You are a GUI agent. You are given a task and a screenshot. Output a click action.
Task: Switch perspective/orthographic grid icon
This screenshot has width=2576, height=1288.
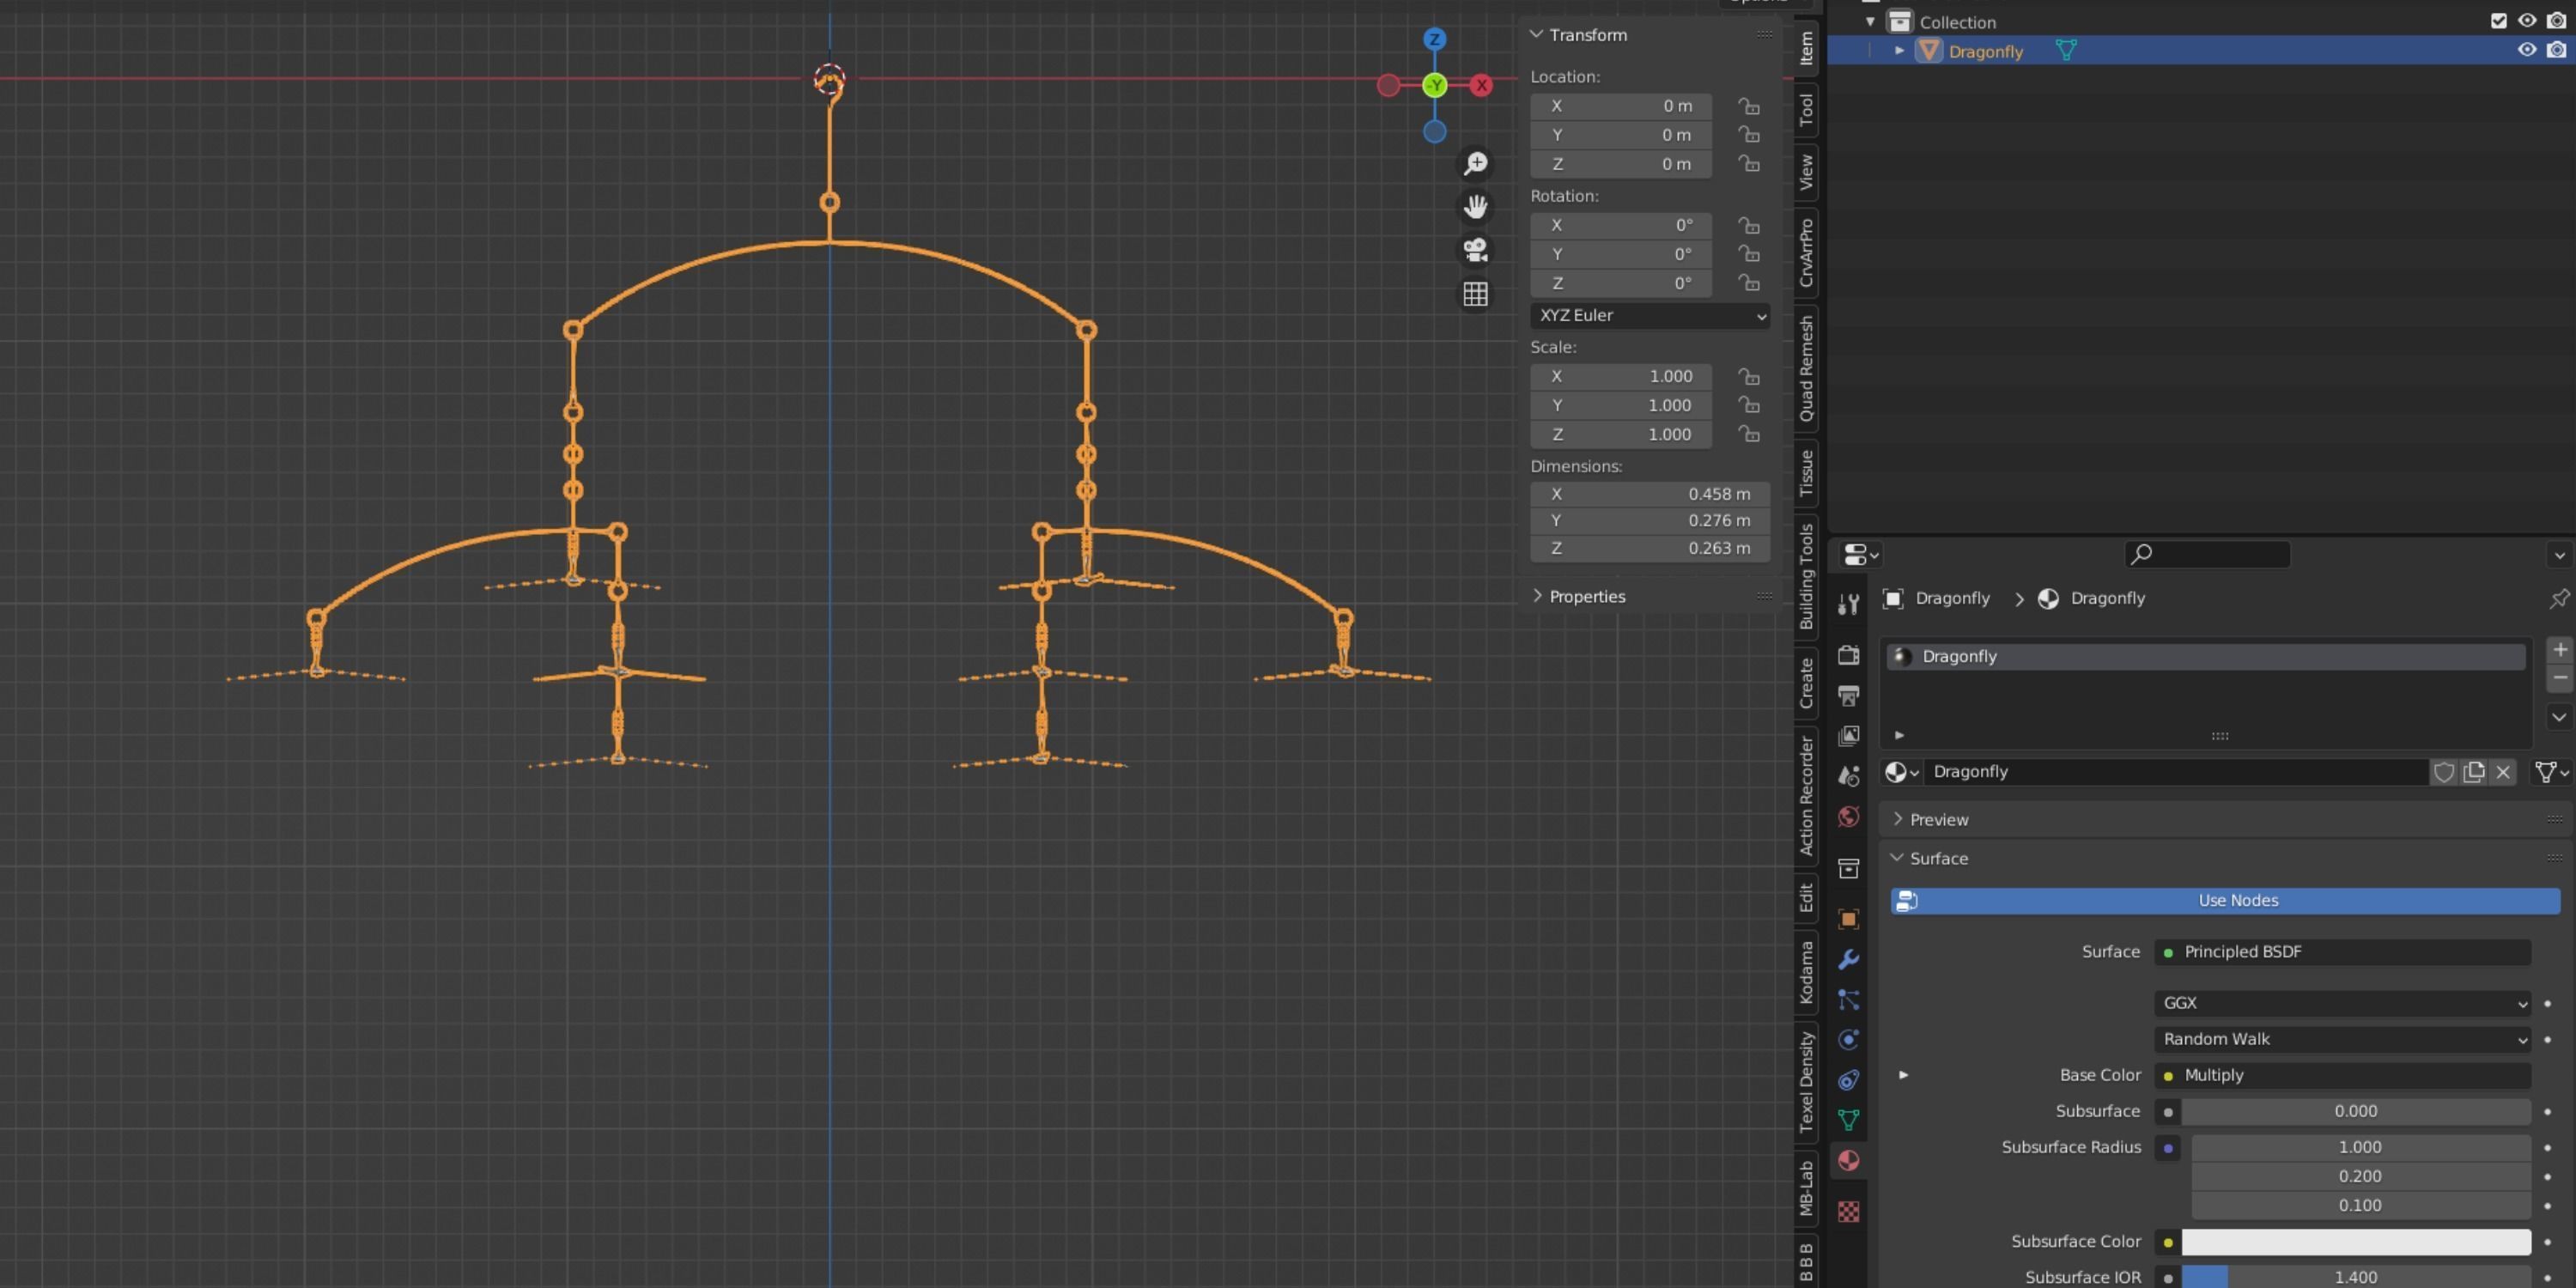1475,294
